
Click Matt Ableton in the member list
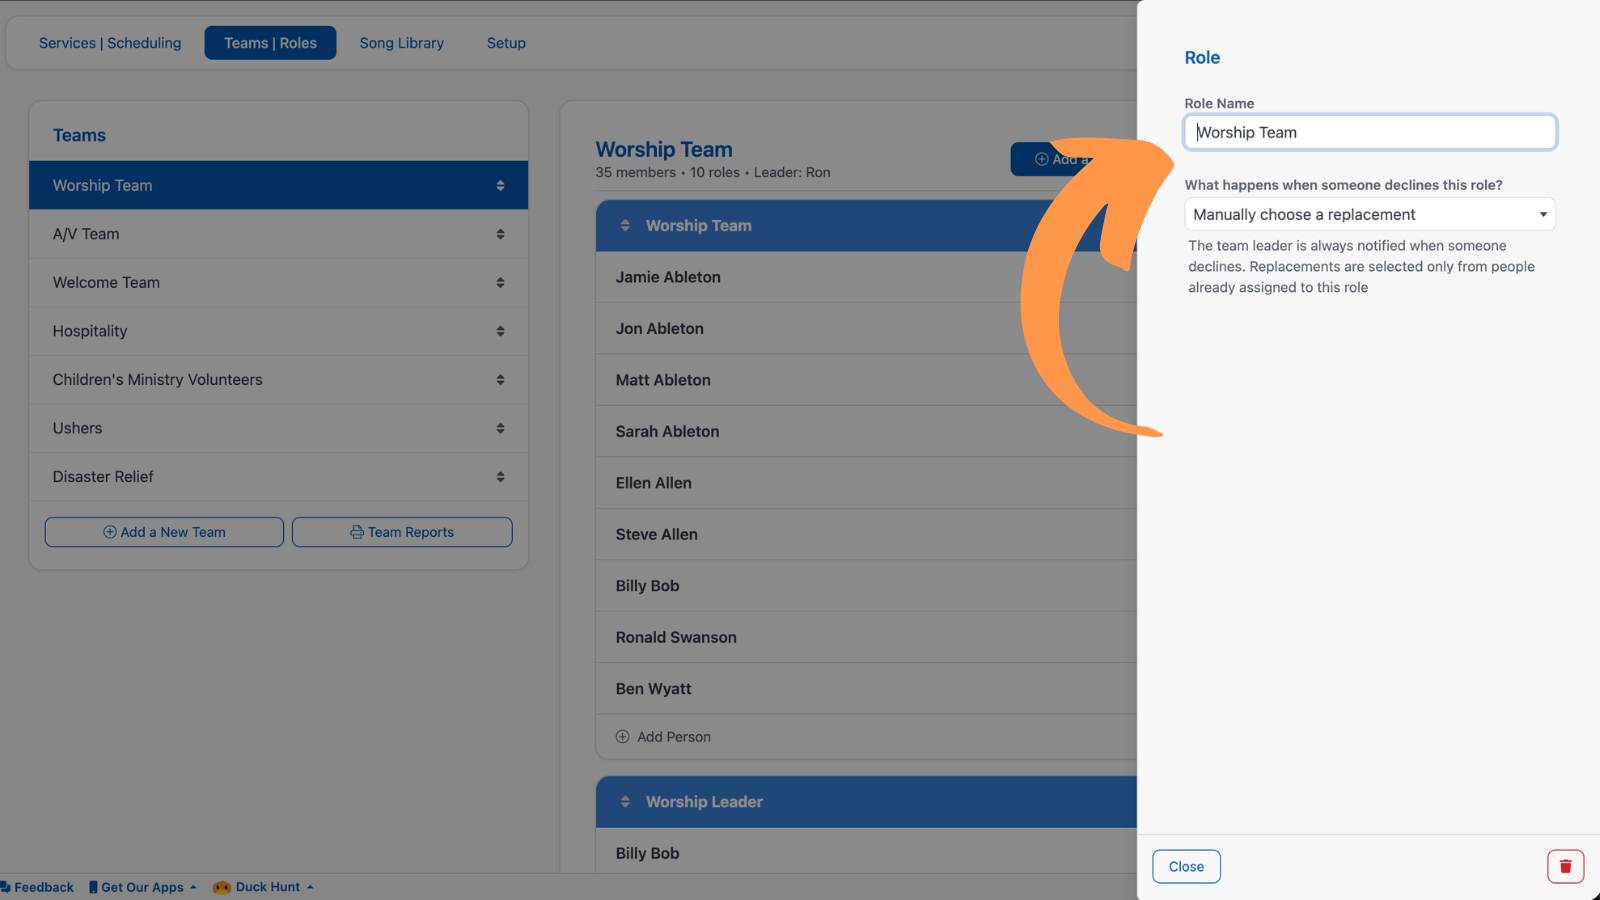[663, 380]
